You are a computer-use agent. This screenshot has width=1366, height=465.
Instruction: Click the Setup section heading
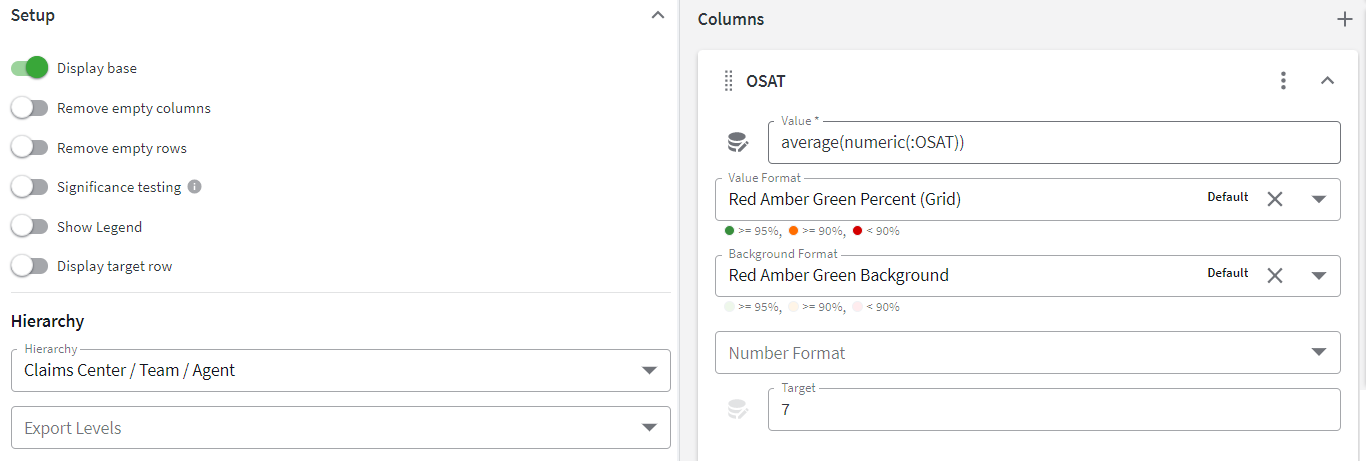(33, 16)
